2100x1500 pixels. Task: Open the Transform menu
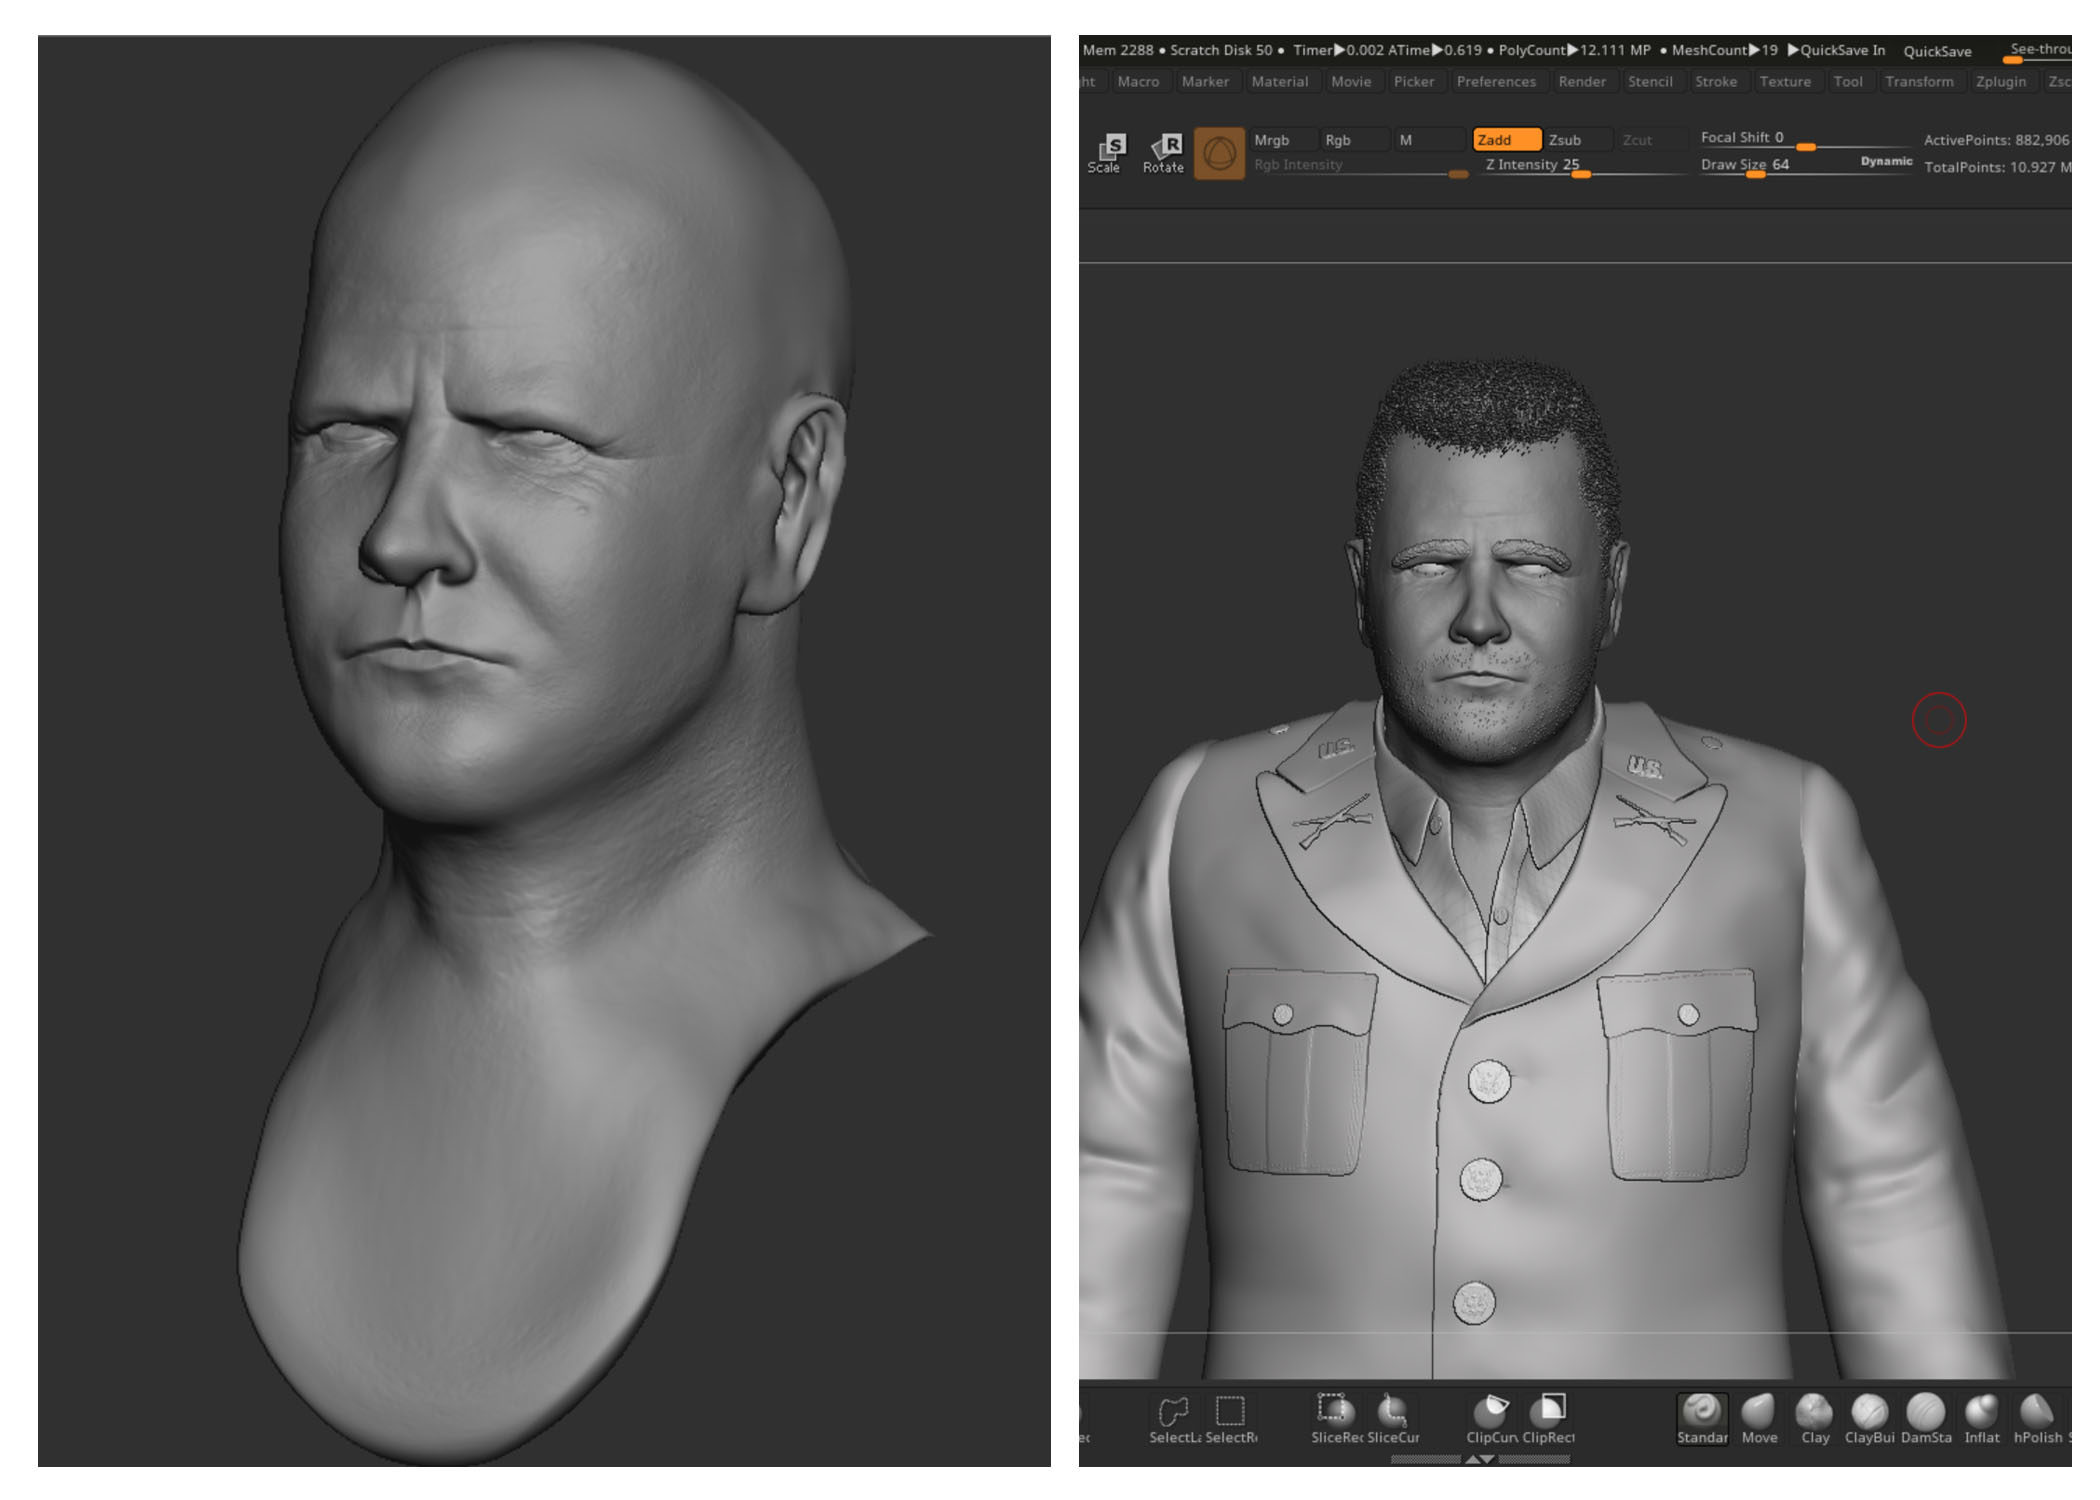pyautogui.click(x=1919, y=82)
